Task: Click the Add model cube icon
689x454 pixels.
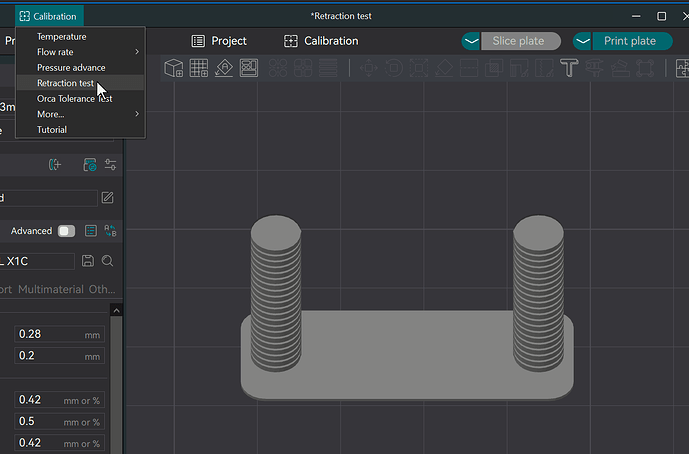Action: pyautogui.click(x=174, y=68)
